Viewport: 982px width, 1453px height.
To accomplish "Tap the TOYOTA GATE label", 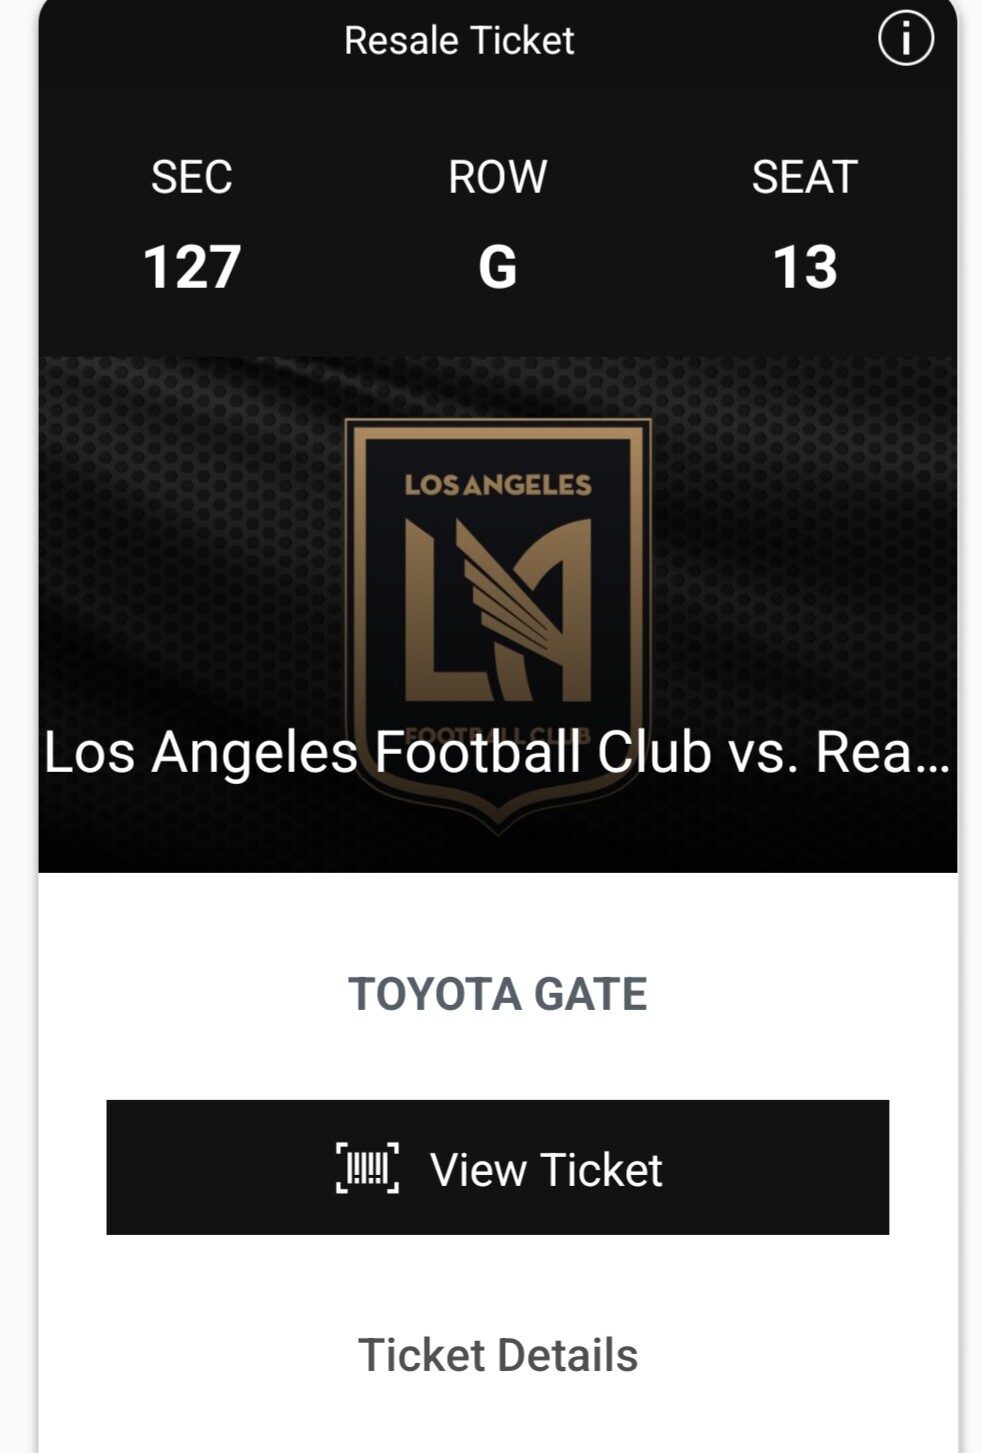I will tap(497, 994).
